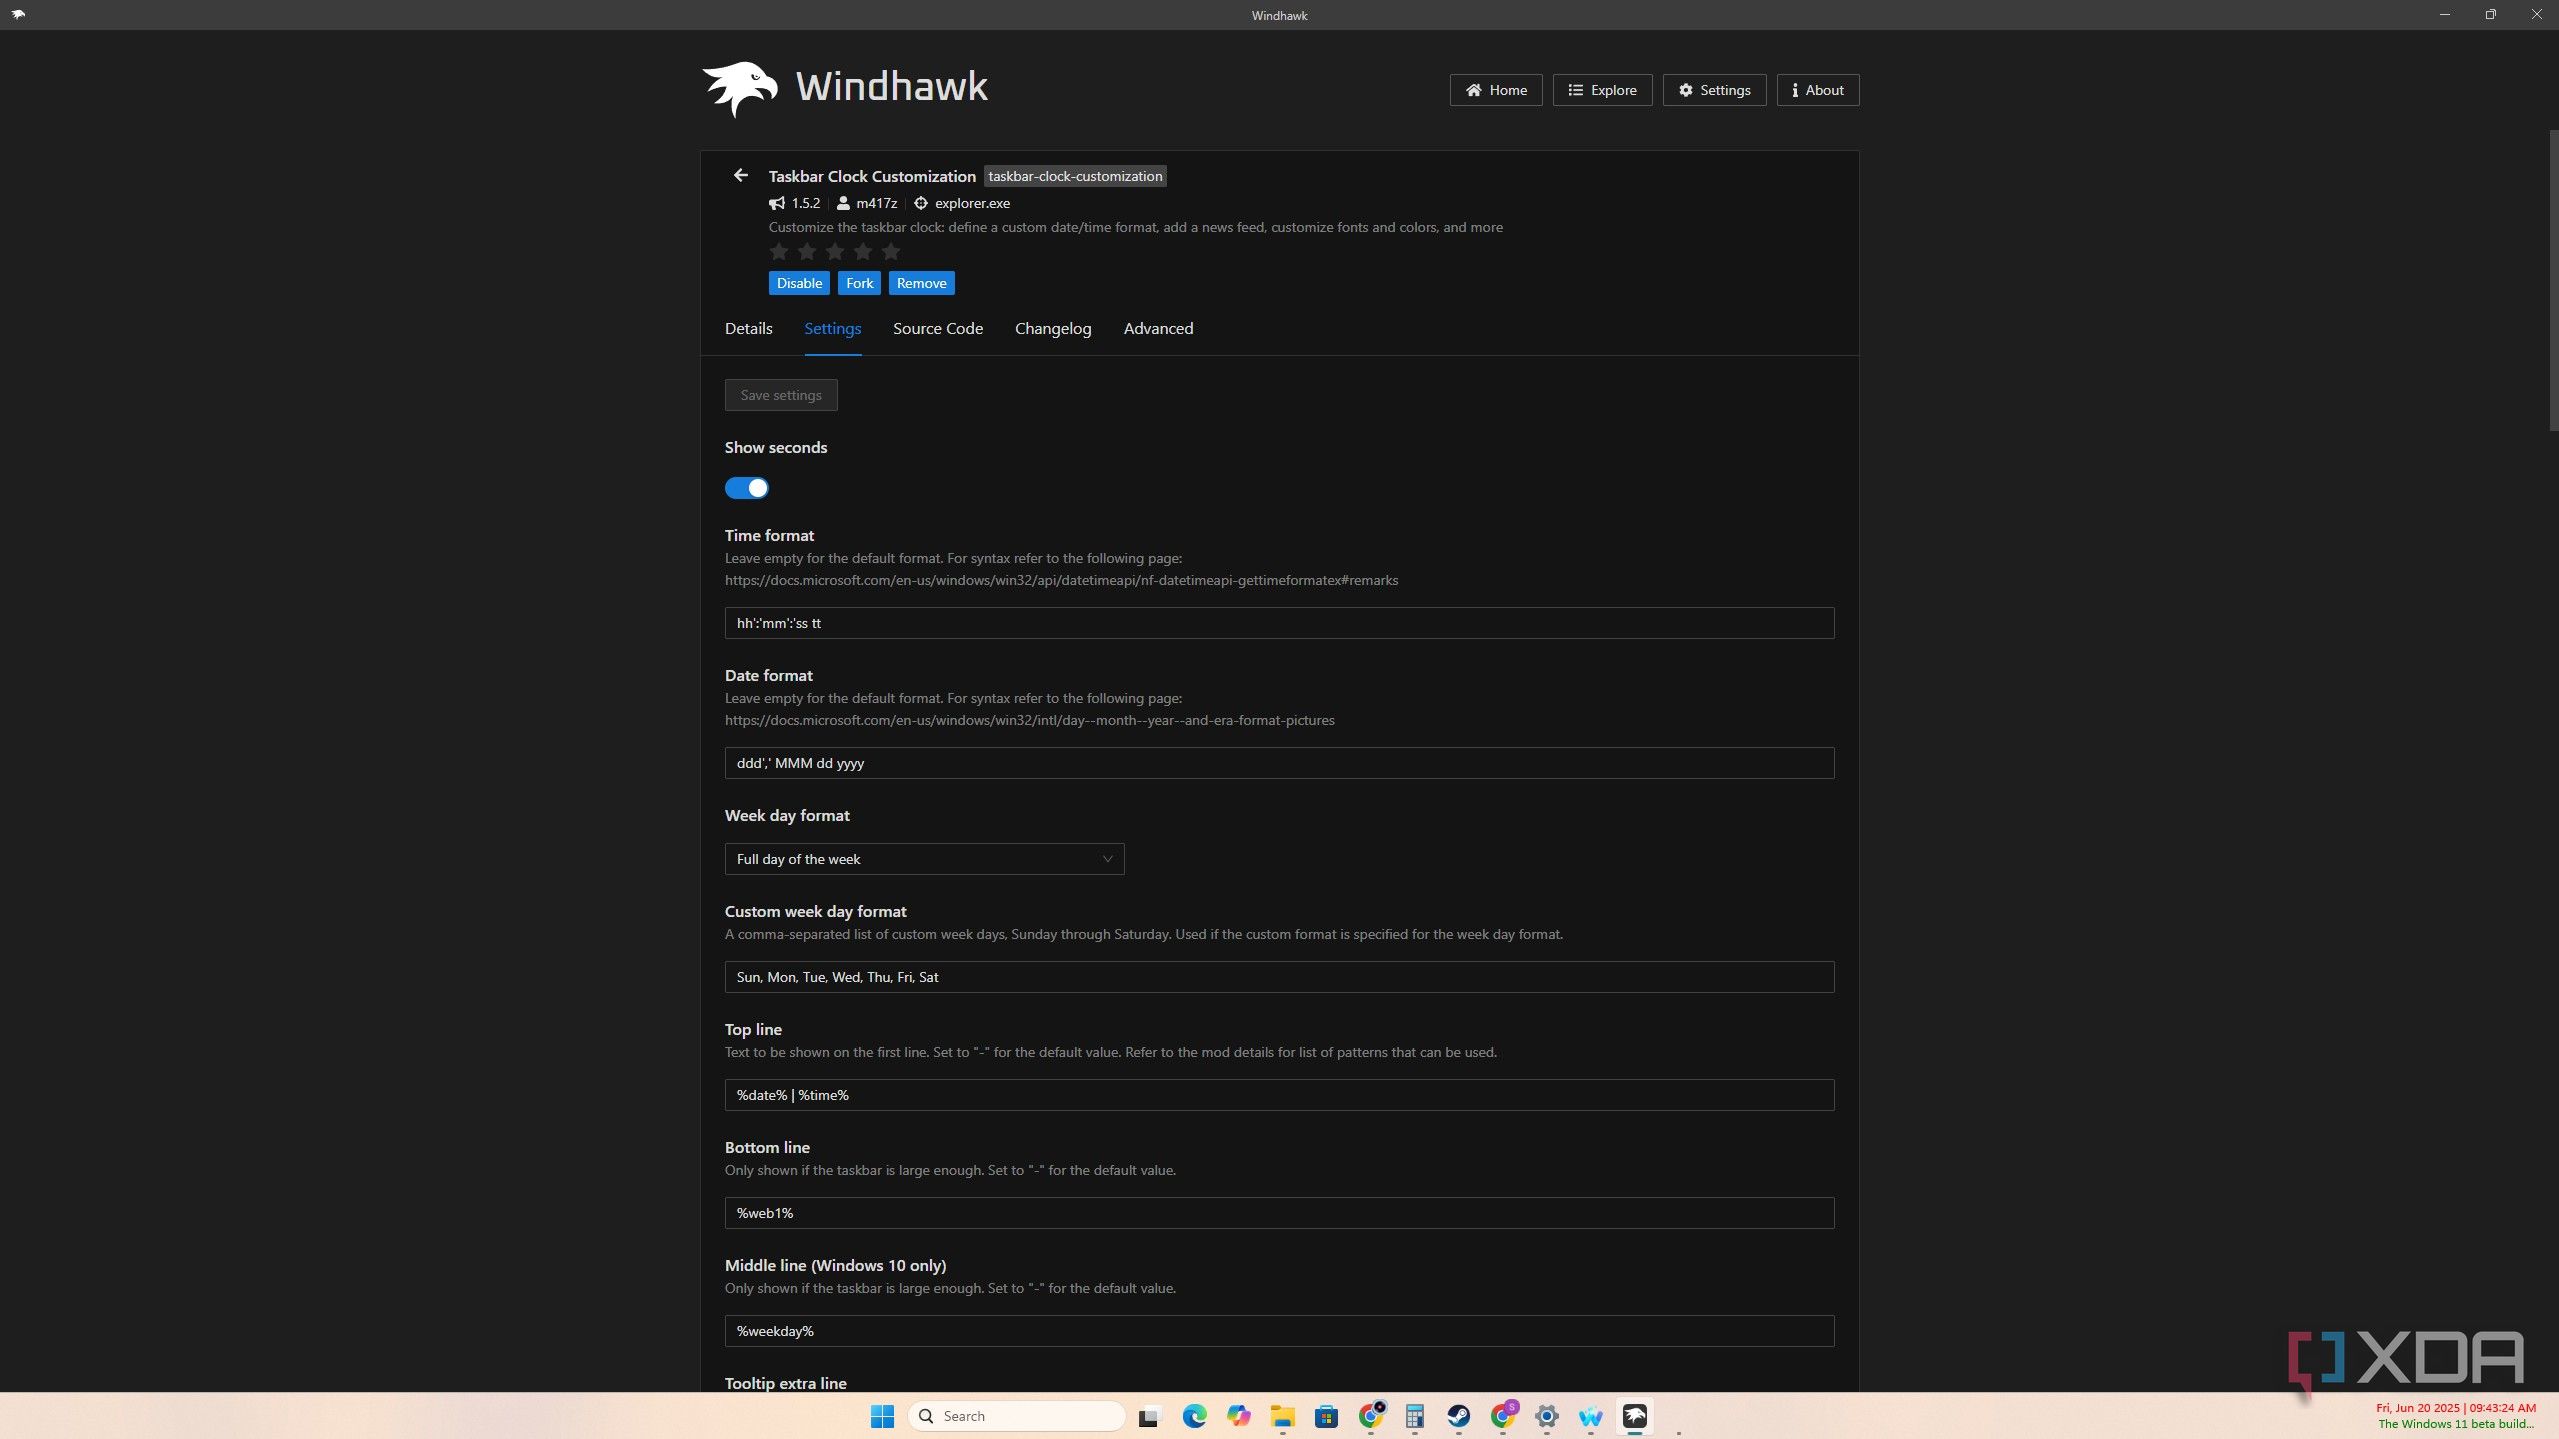
Task: Click the gettimeformatex documentation URL text
Action: click(1061, 580)
